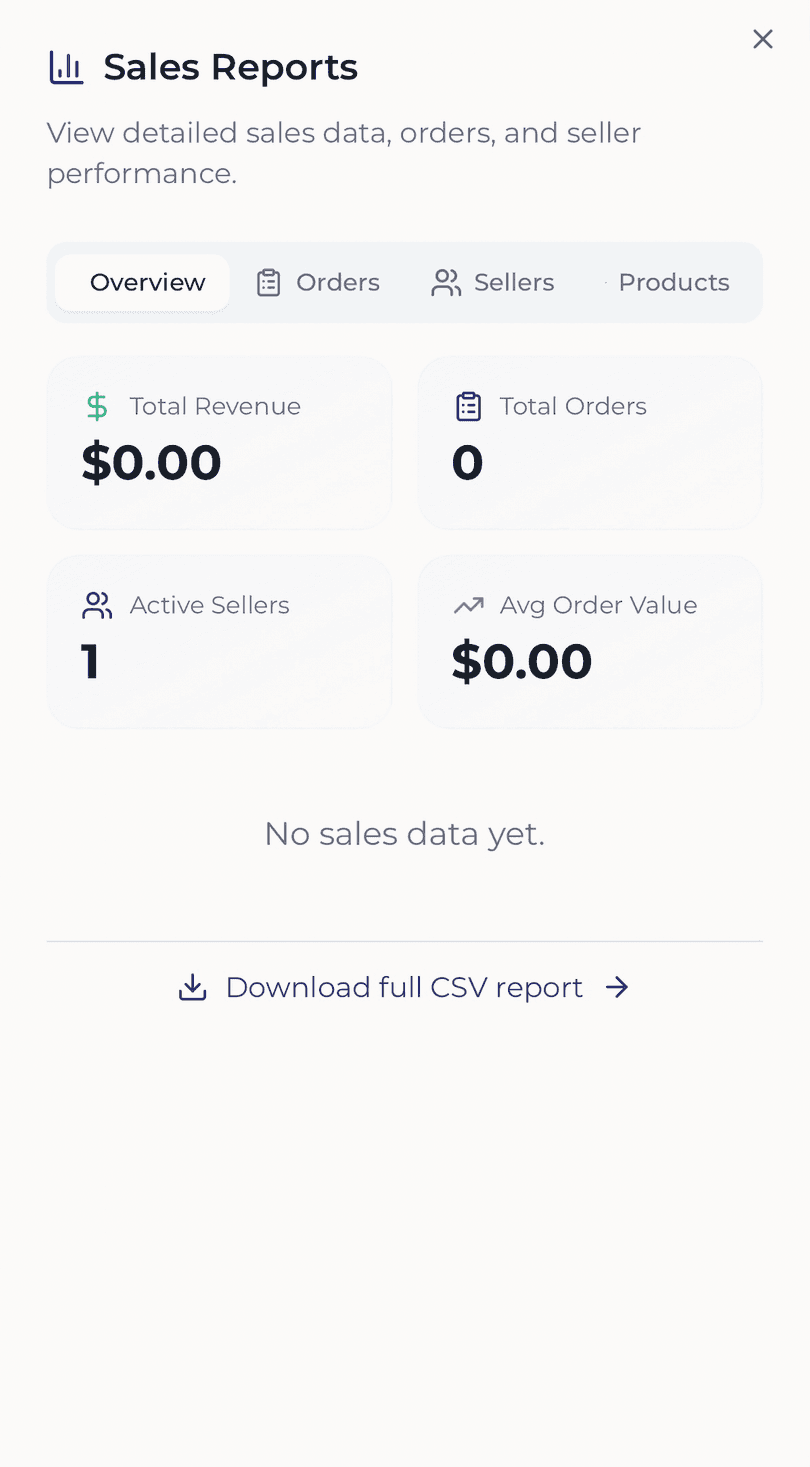Click the bar chart icon beside Sales Reports
Image resolution: width=810 pixels, height=1467 pixels.
[66, 68]
